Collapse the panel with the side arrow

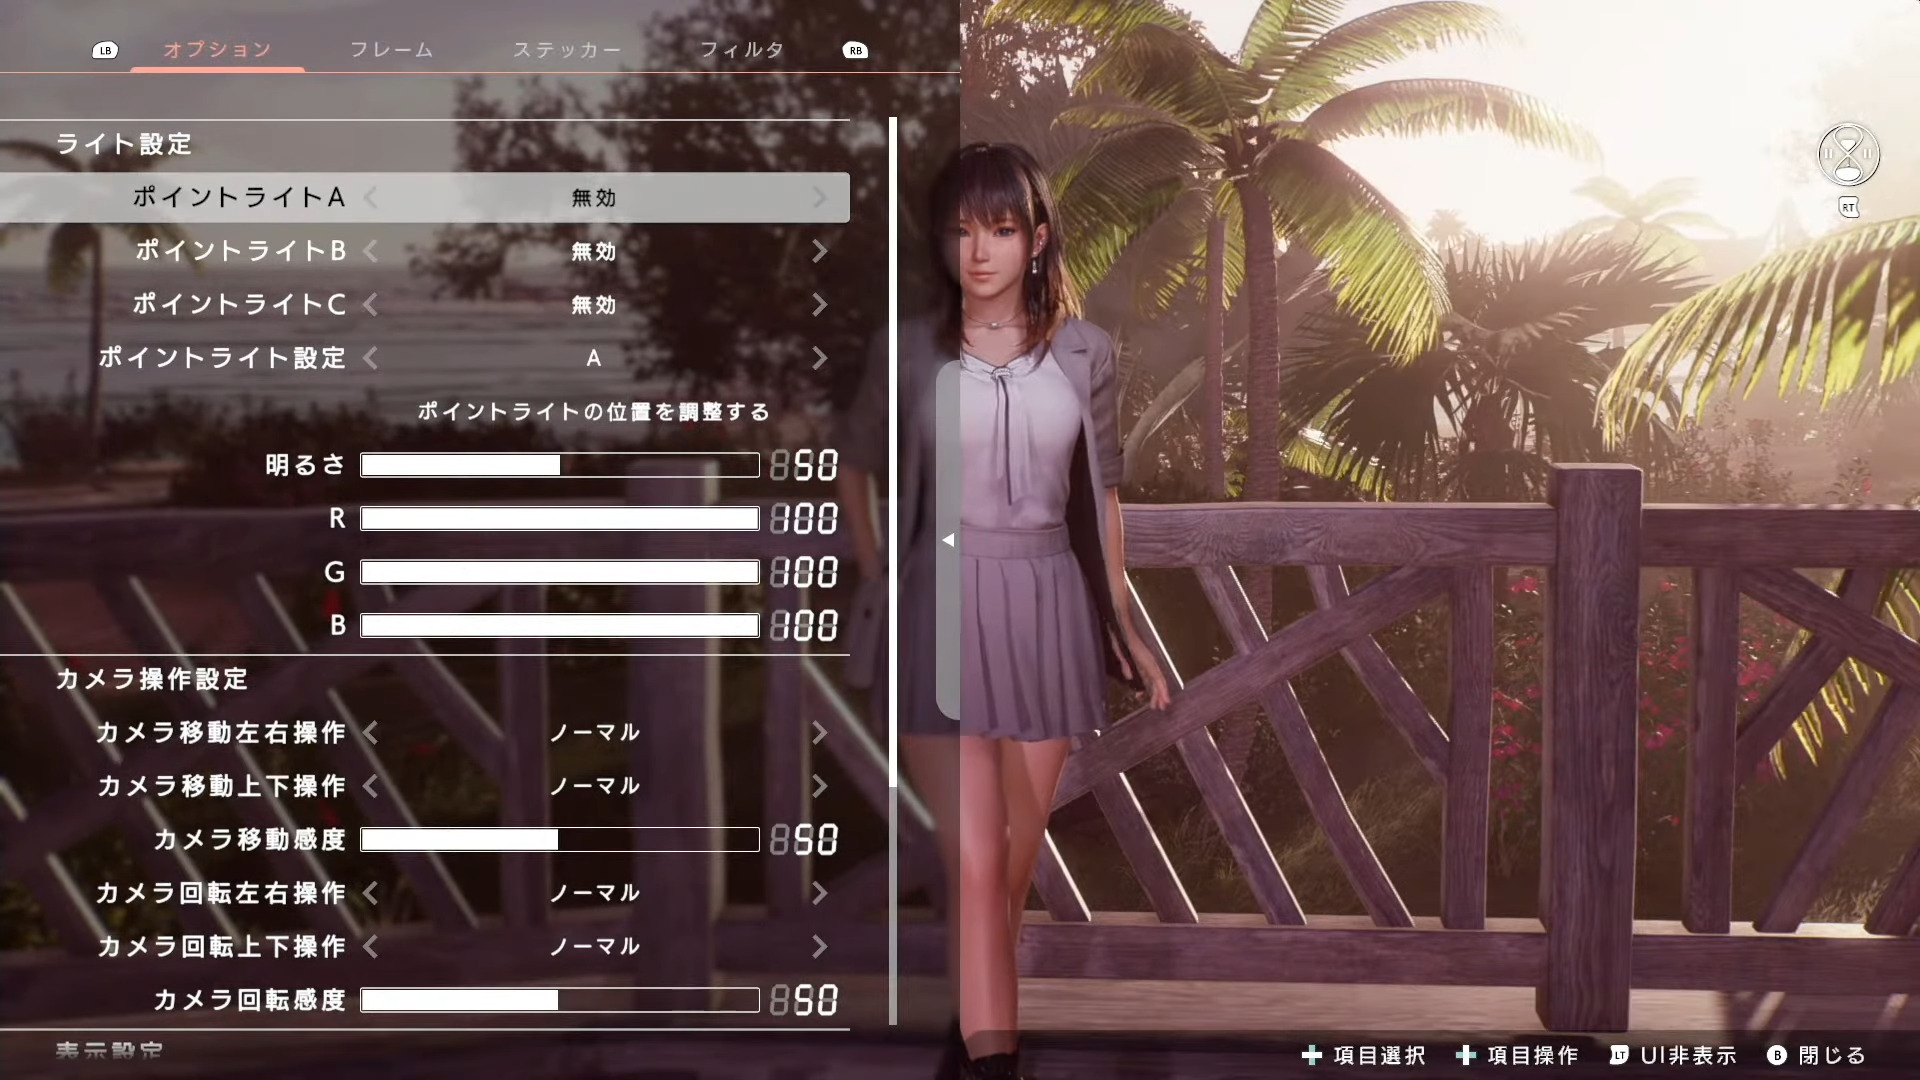(x=947, y=540)
